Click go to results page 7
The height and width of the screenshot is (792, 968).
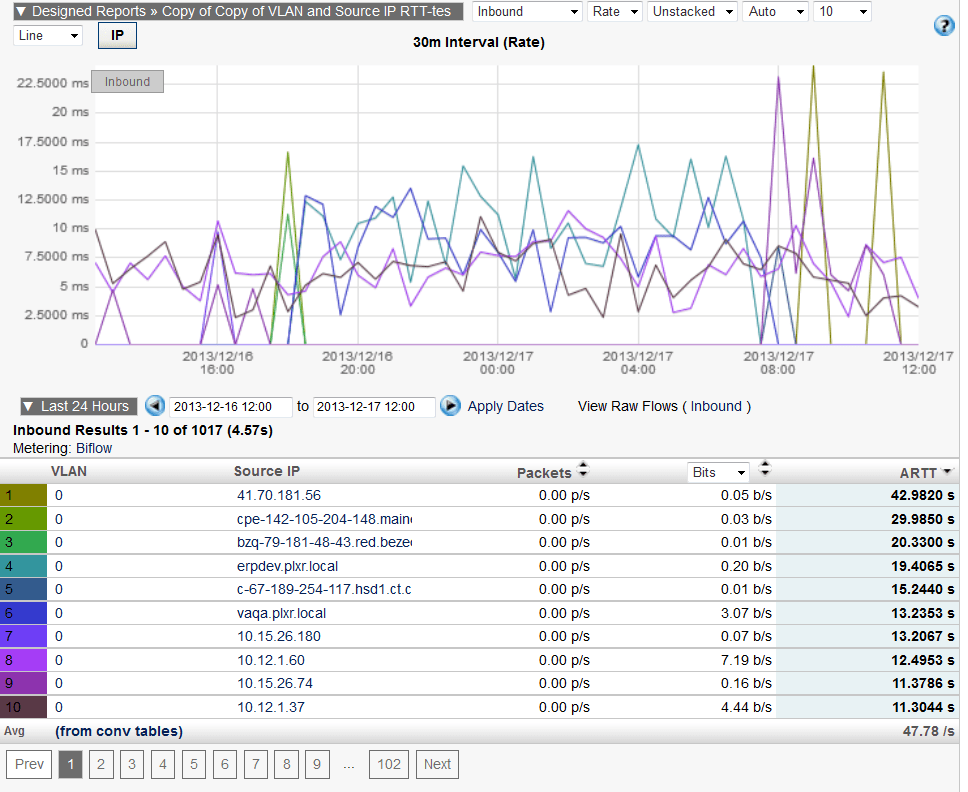click(x=256, y=764)
